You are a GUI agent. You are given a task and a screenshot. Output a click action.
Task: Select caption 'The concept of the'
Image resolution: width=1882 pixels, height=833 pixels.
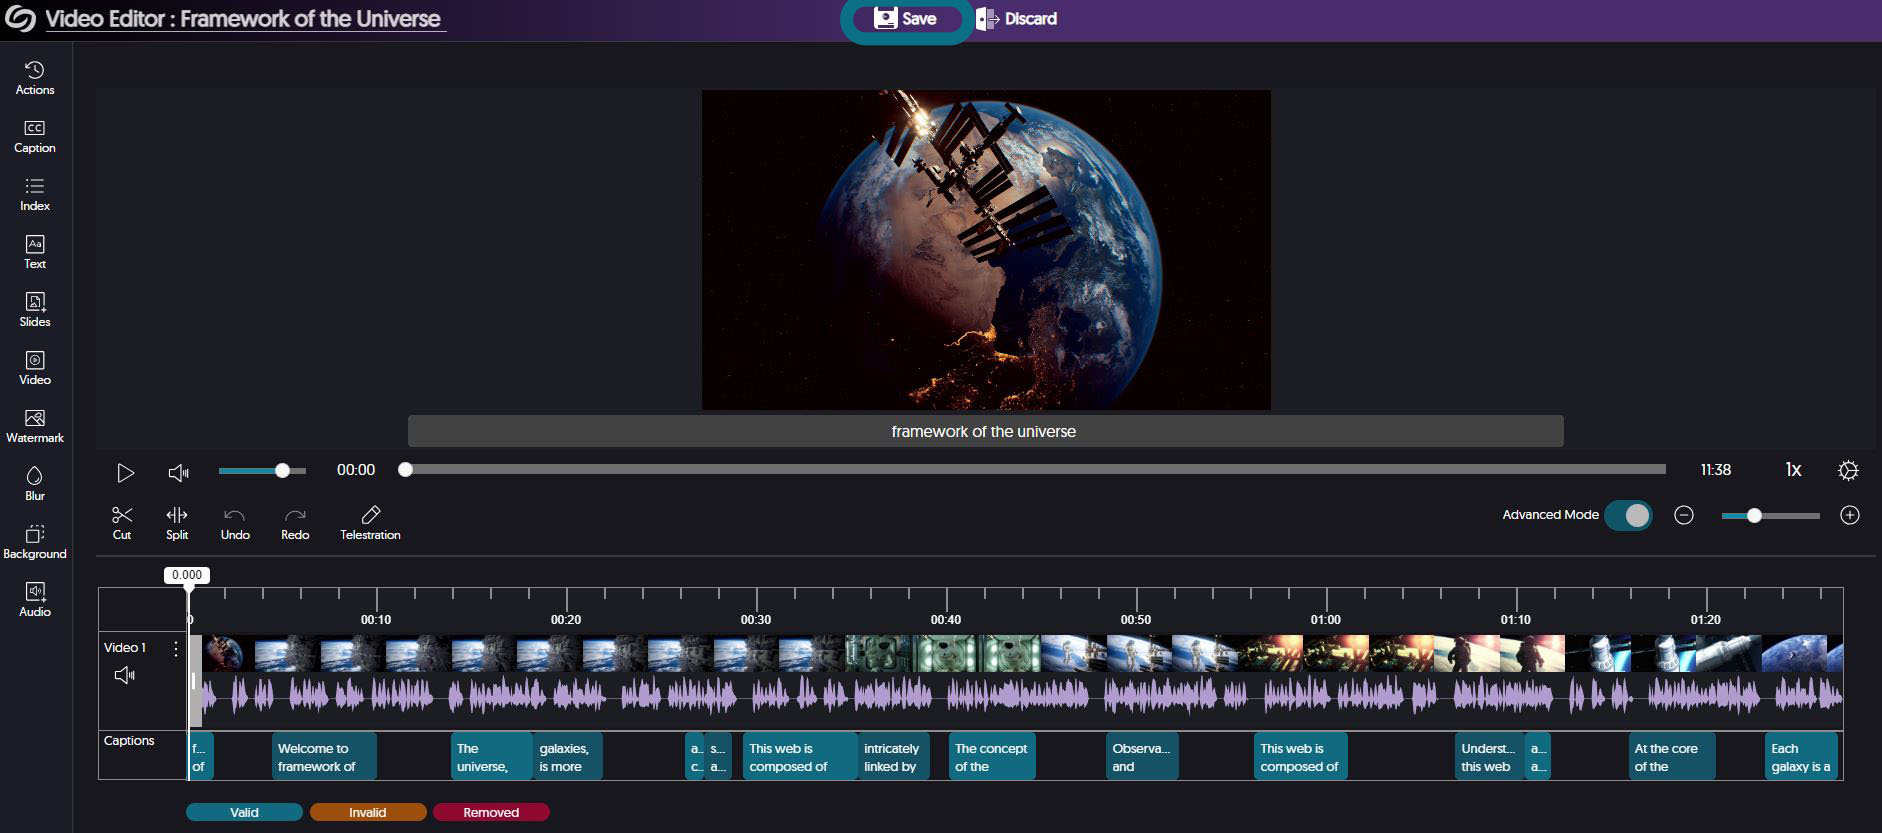(x=992, y=757)
